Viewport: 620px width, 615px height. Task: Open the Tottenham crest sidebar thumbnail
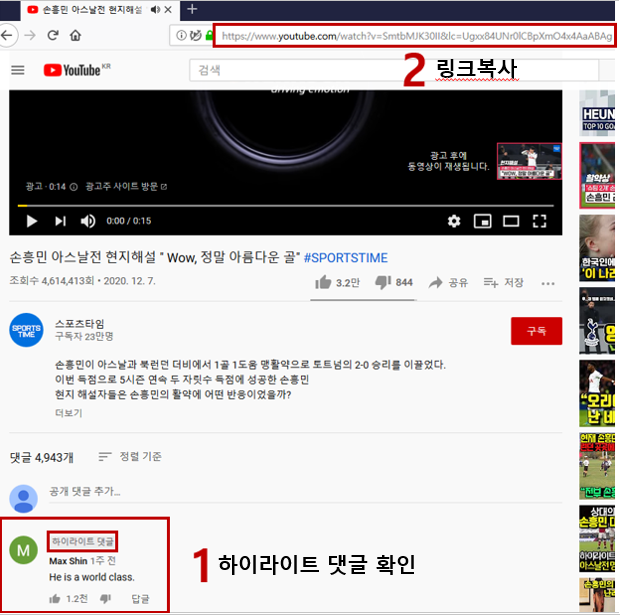[597, 321]
